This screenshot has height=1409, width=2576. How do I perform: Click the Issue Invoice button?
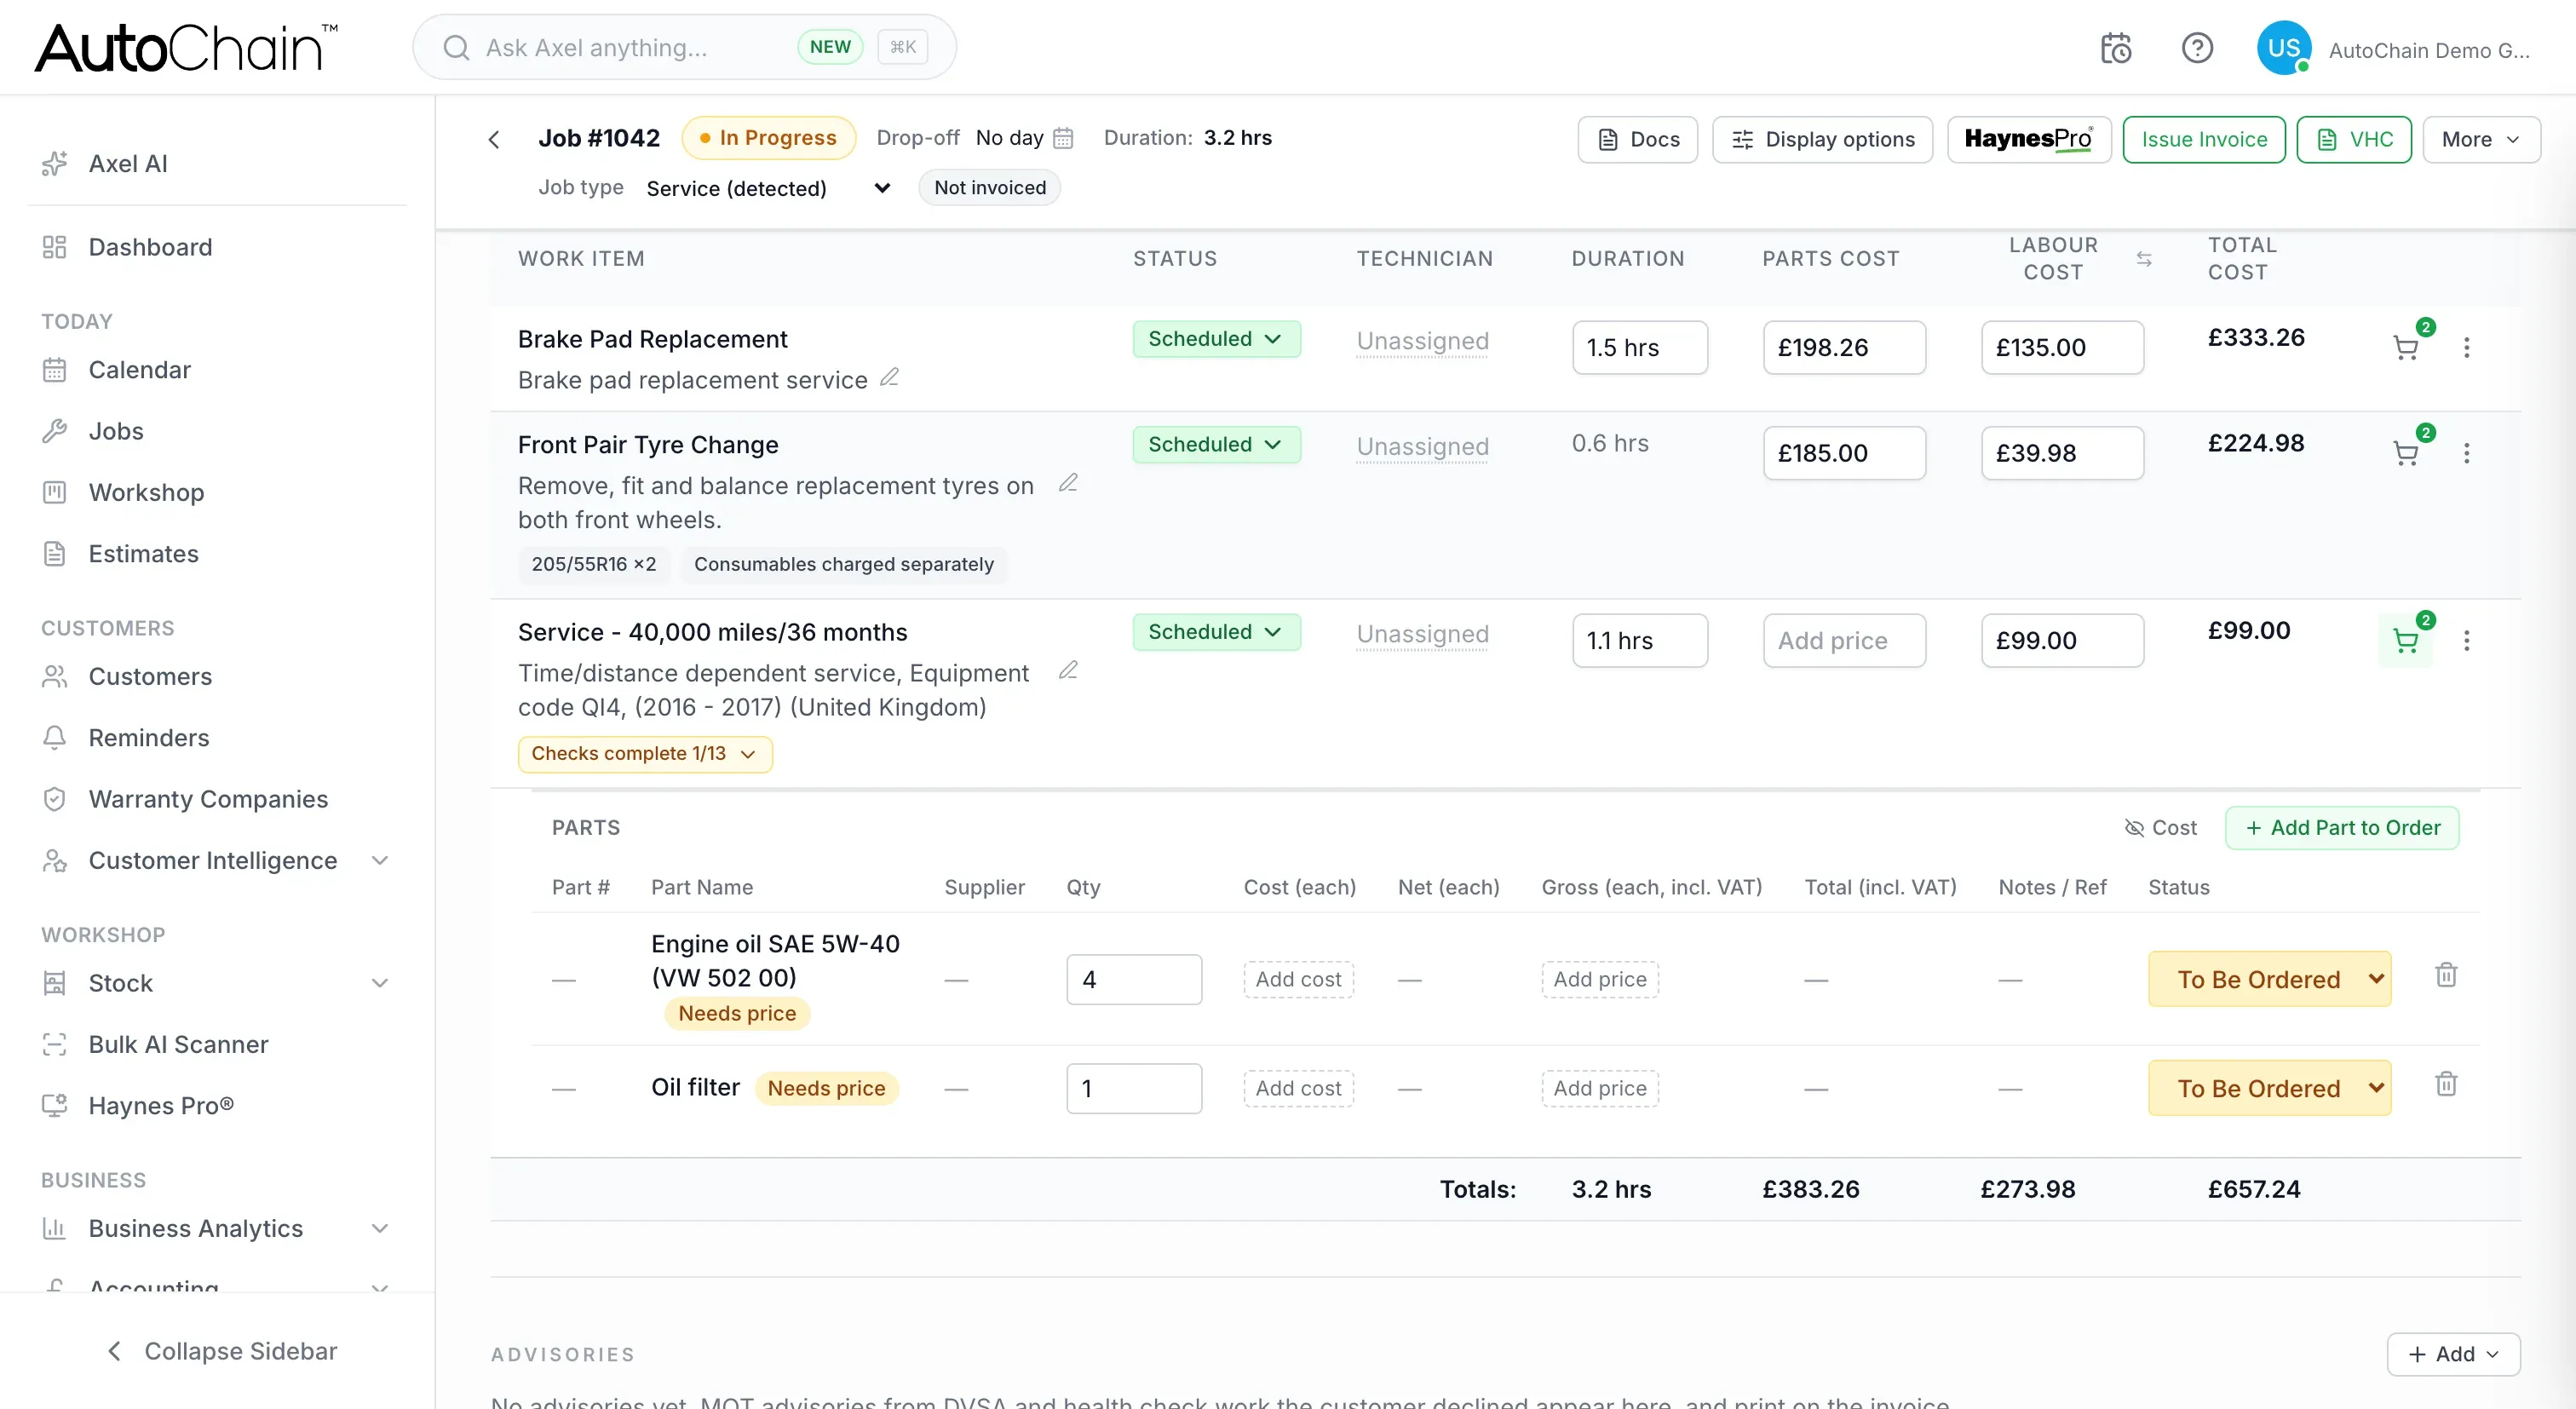pos(2204,139)
